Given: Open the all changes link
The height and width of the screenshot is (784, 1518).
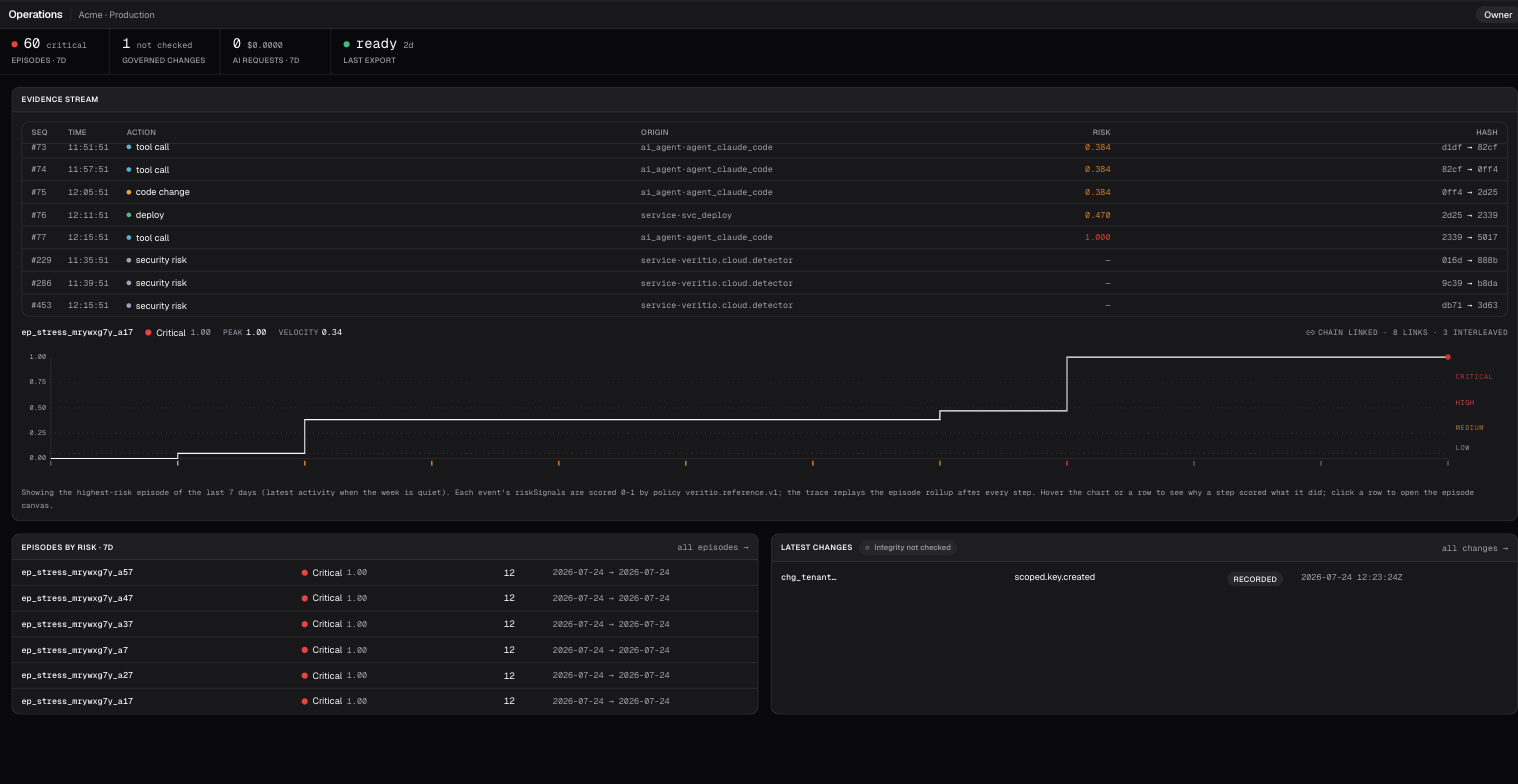Looking at the screenshot, I should (x=1474, y=548).
